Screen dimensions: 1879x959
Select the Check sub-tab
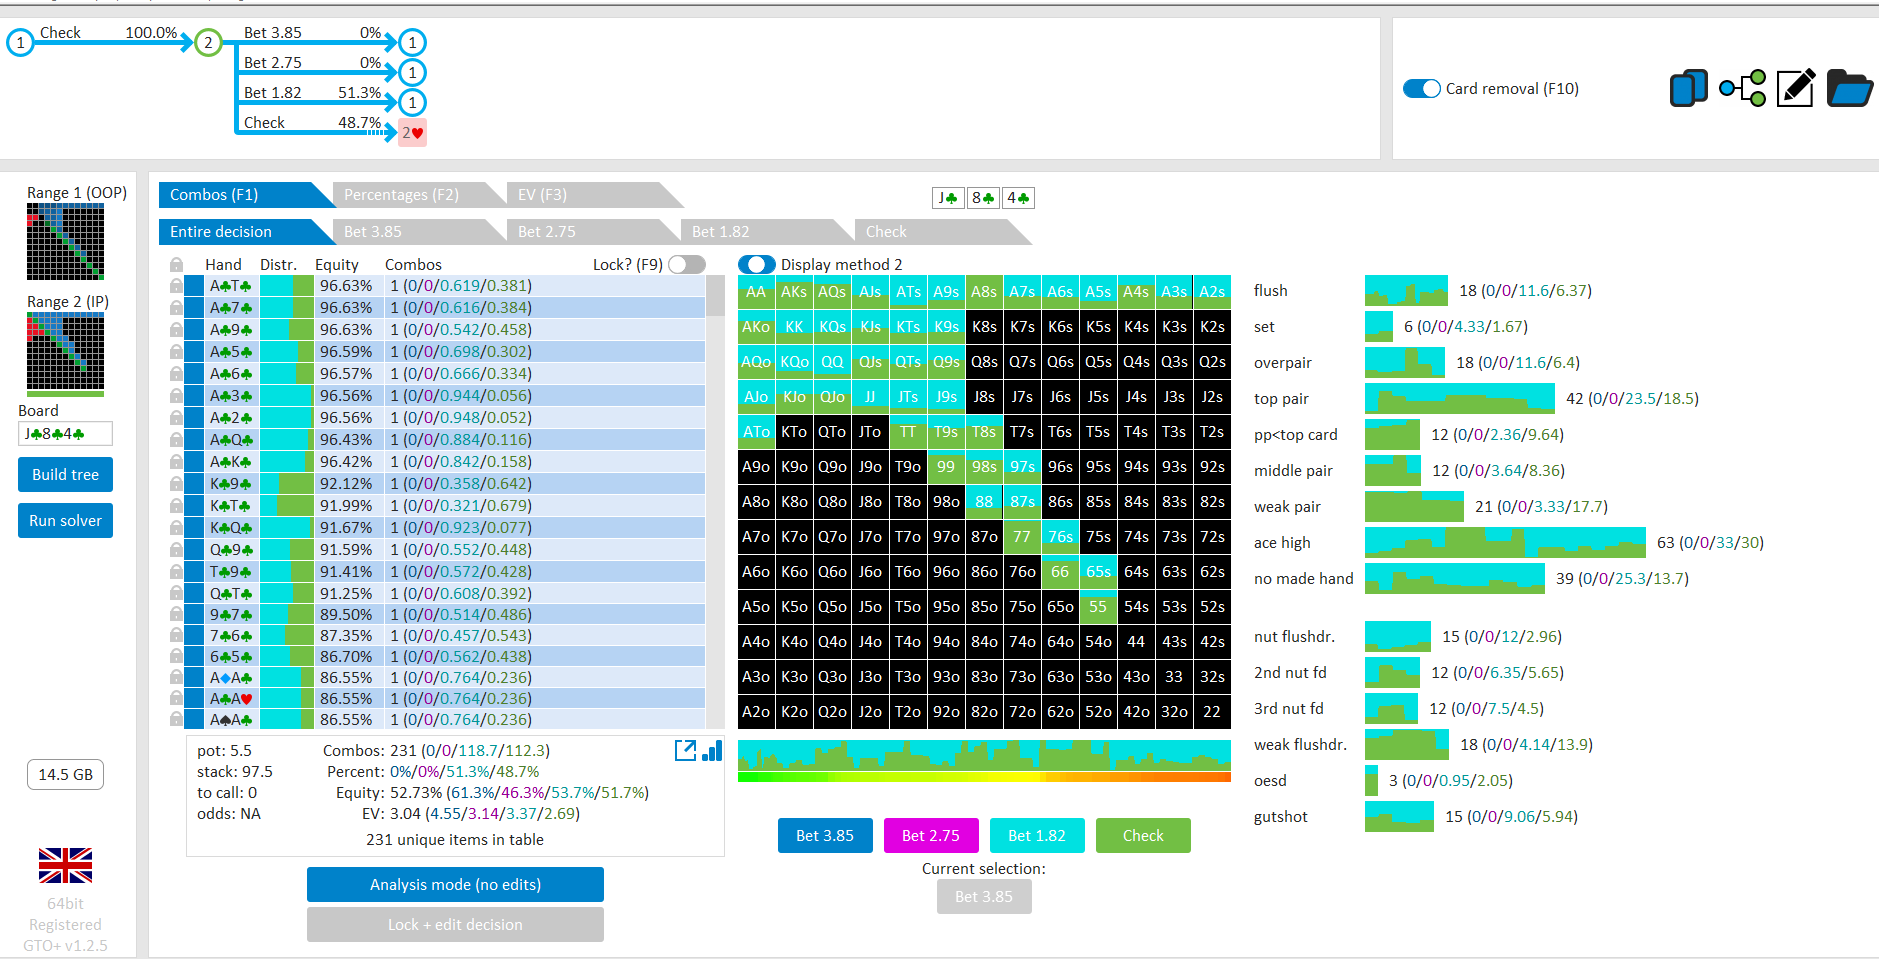940,232
